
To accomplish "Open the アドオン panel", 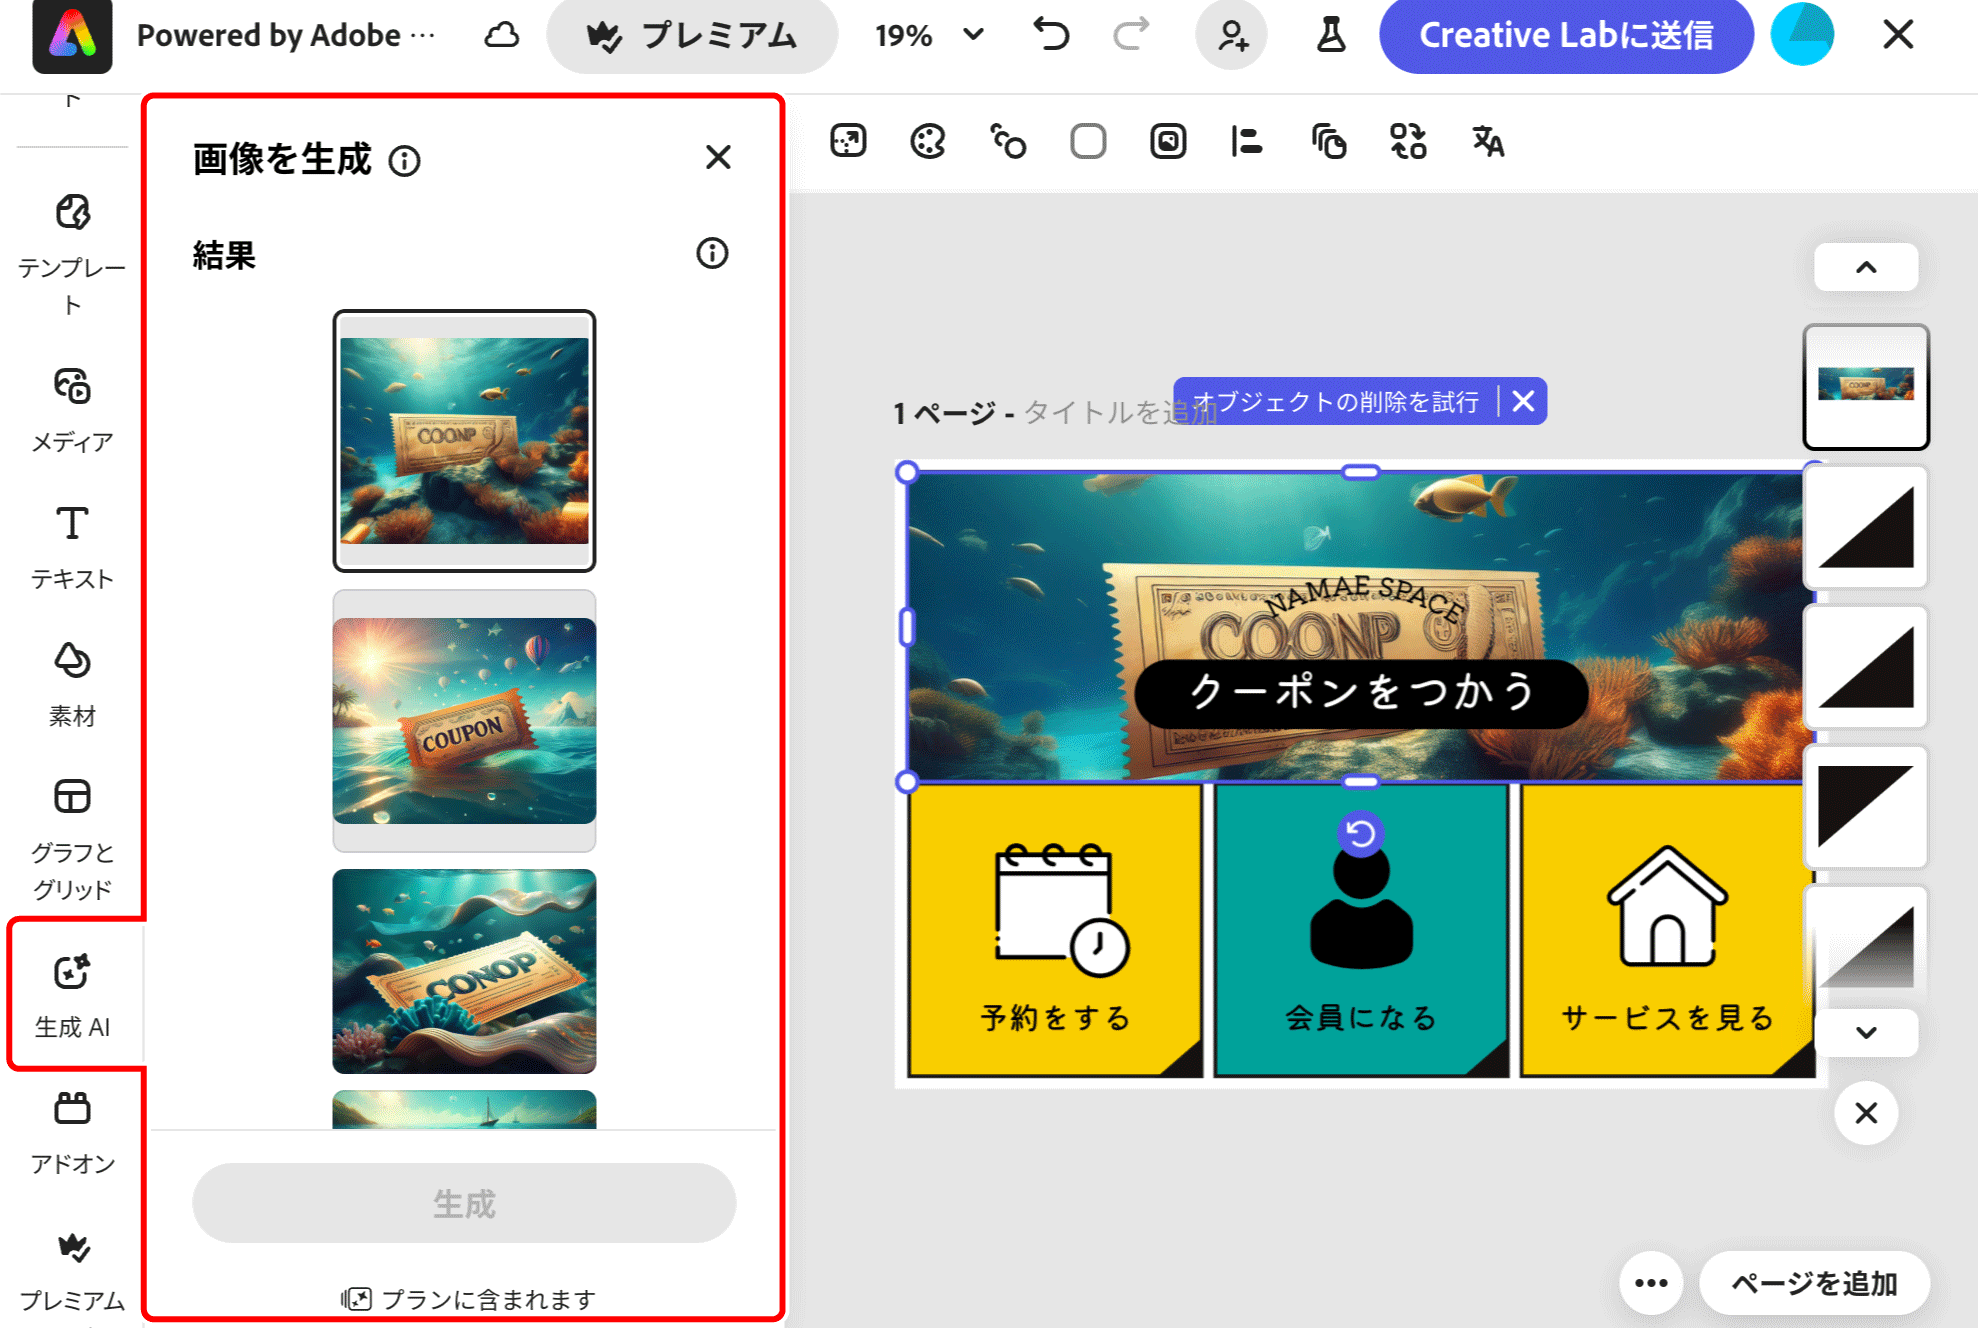I will pyautogui.click(x=71, y=1130).
